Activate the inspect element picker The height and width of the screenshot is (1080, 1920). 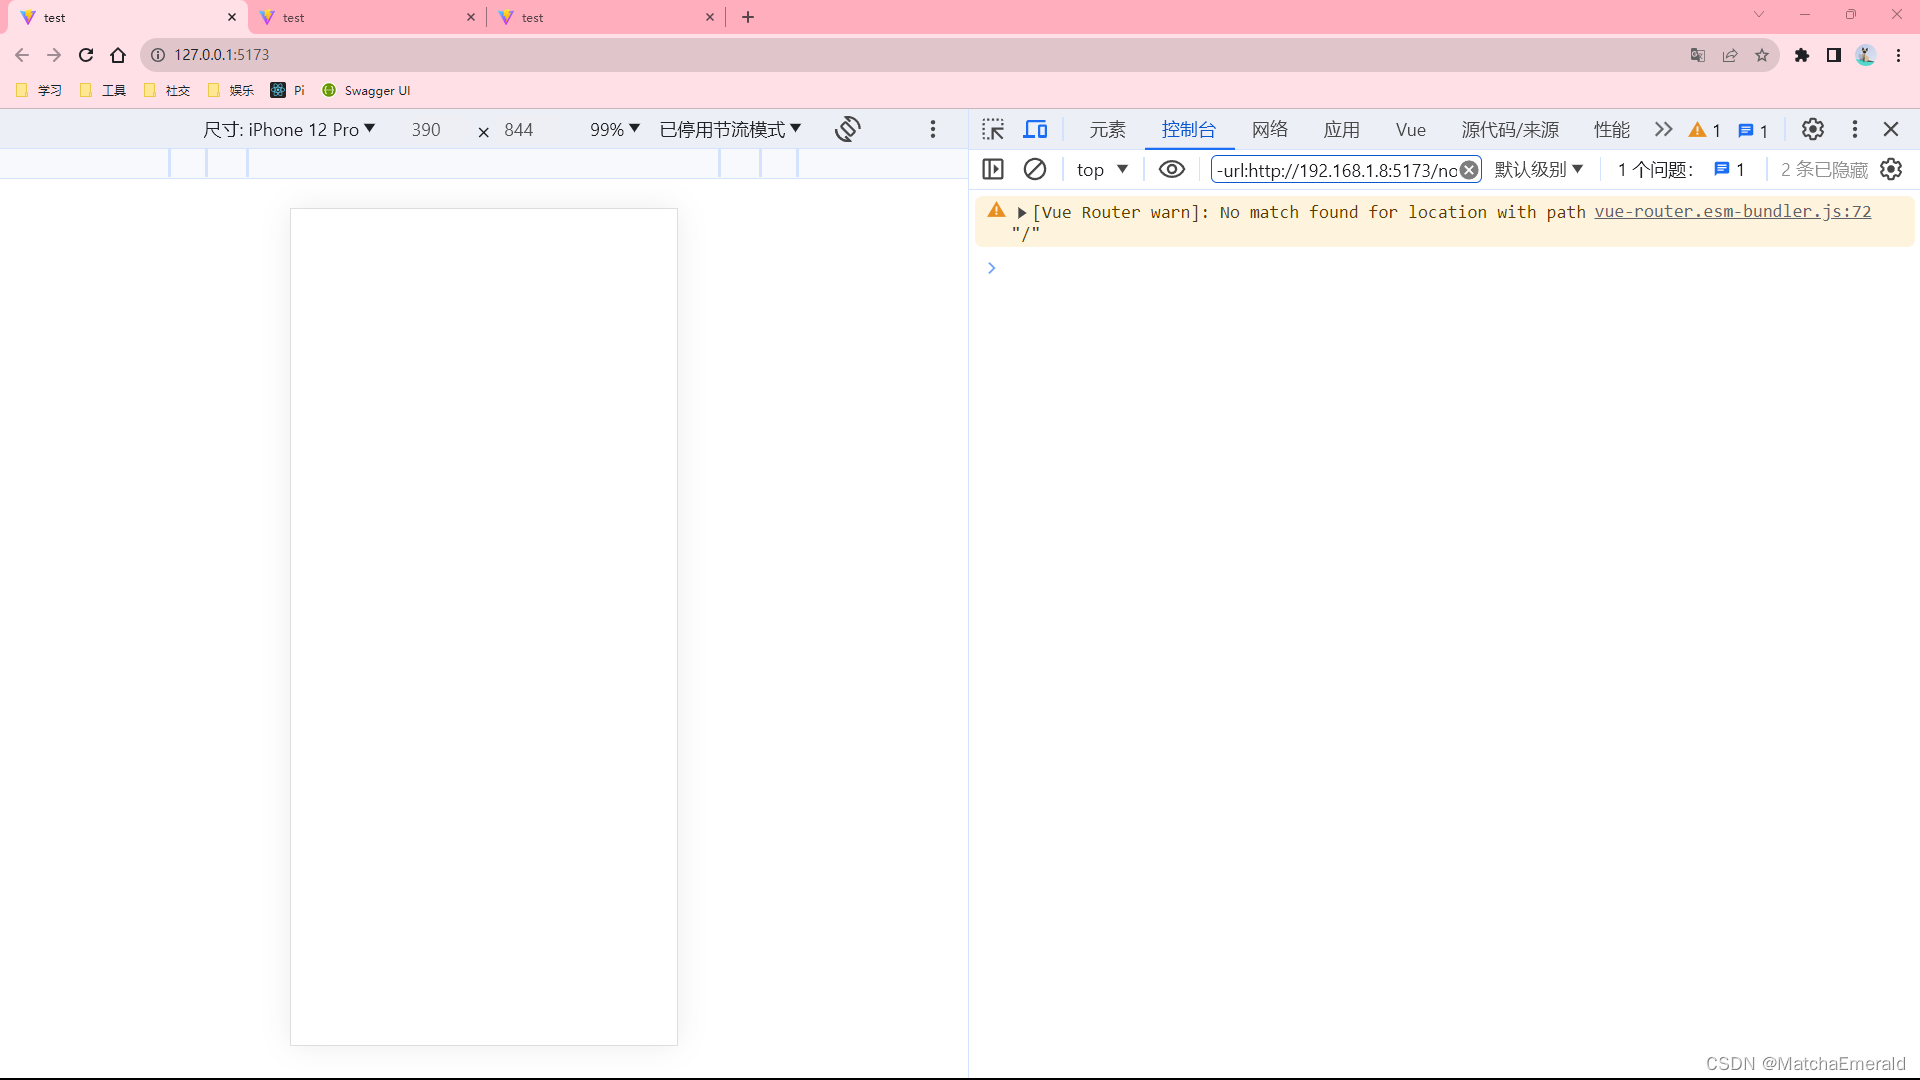pos(993,129)
